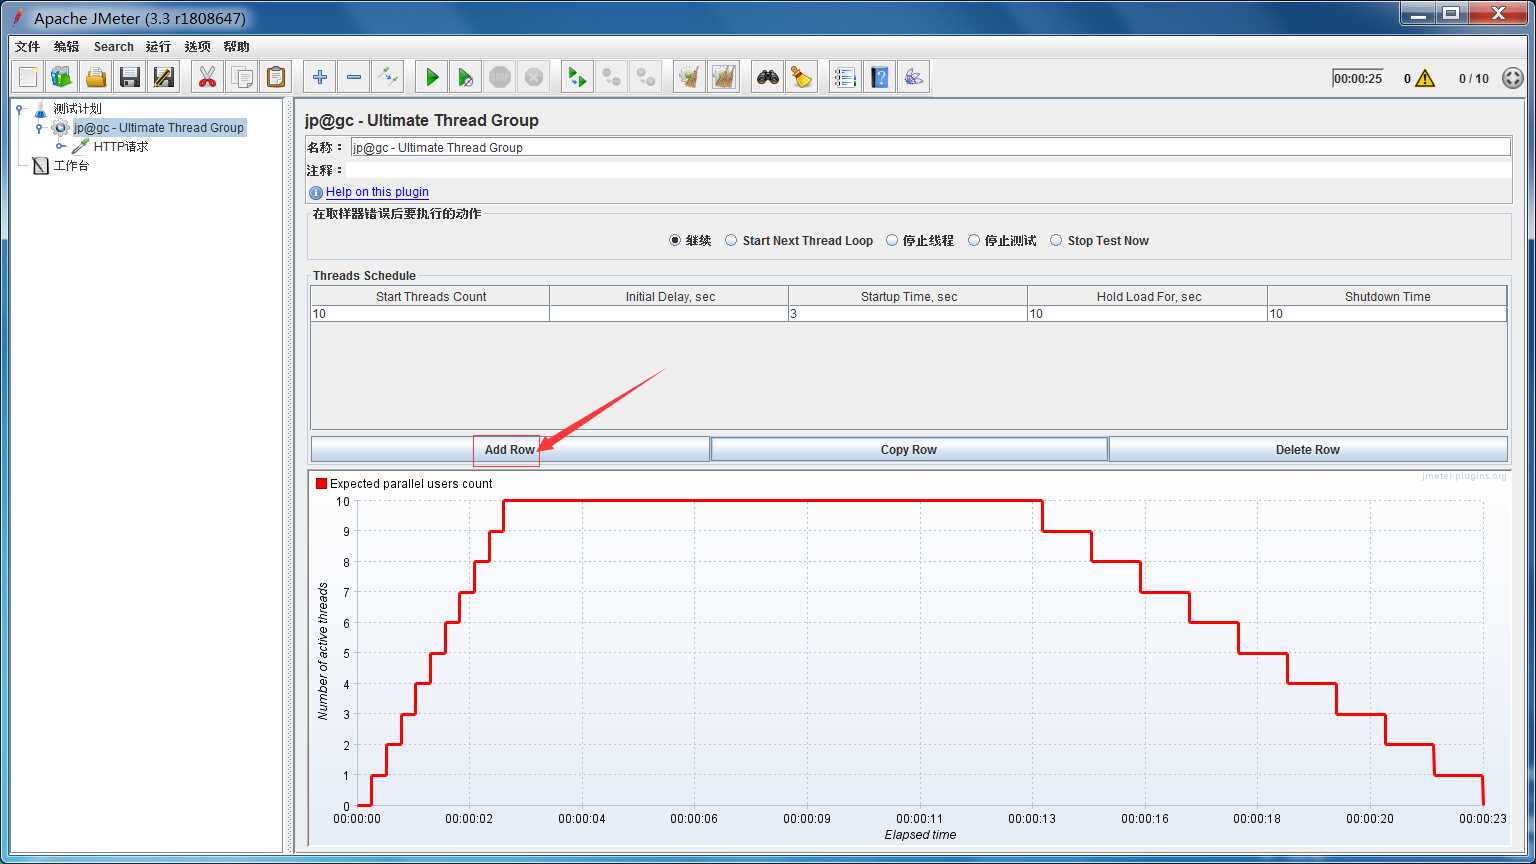Click the Reset search broom icon
The width and height of the screenshot is (1536, 864).
[801, 77]
